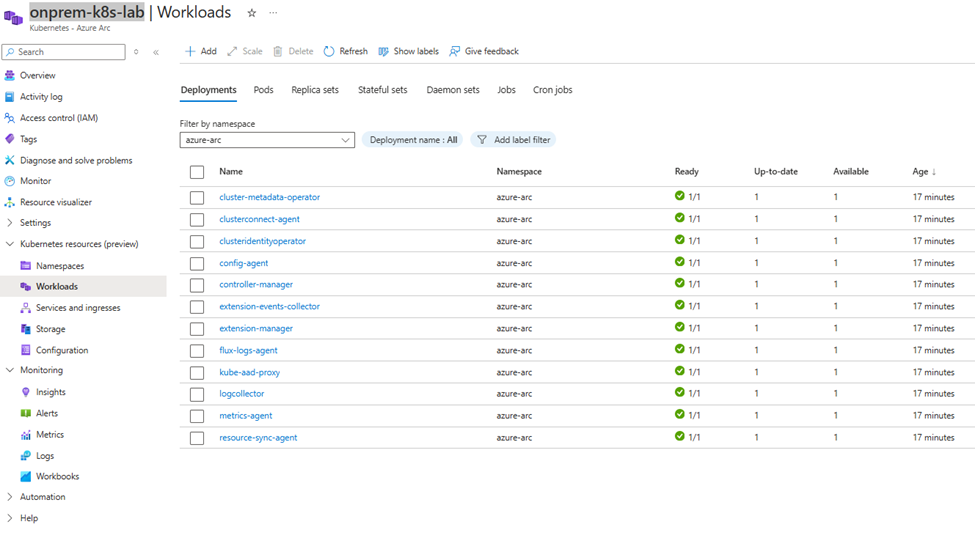
Task: Check the kube-aad-proxy row checkbox
Action: pyautogui.click(x=197, y=373)
